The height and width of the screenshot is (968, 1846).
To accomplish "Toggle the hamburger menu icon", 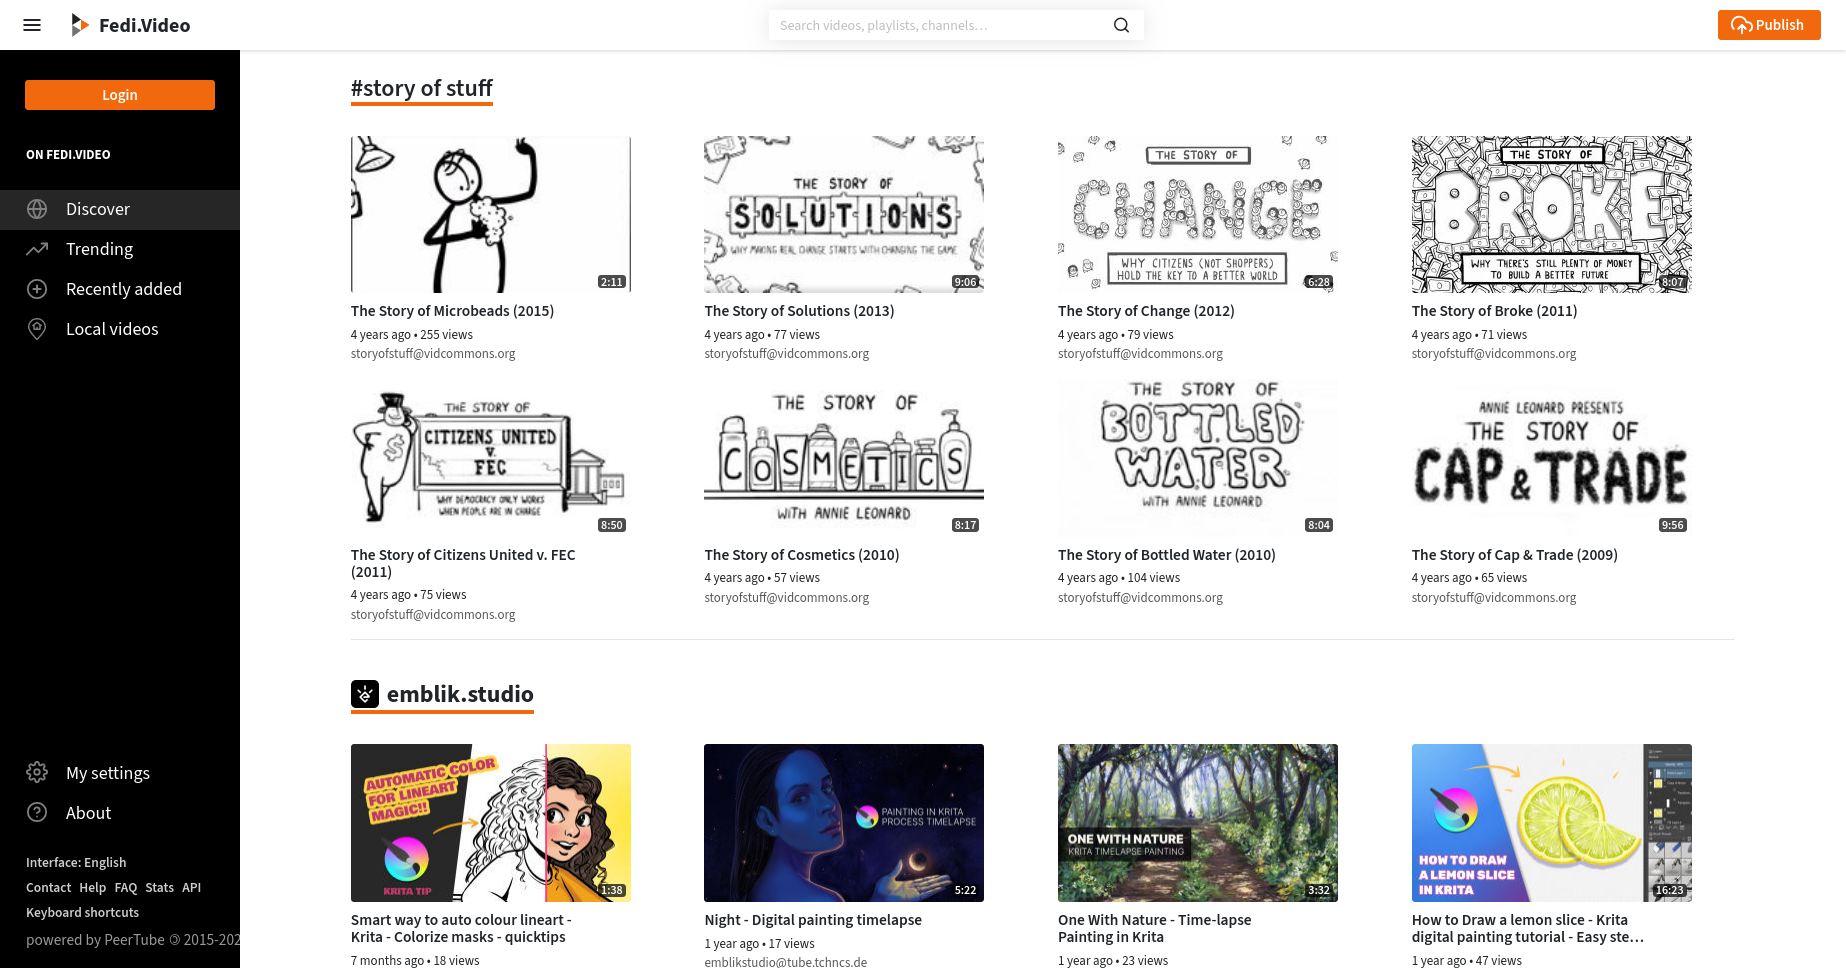I will coord(32,25).
